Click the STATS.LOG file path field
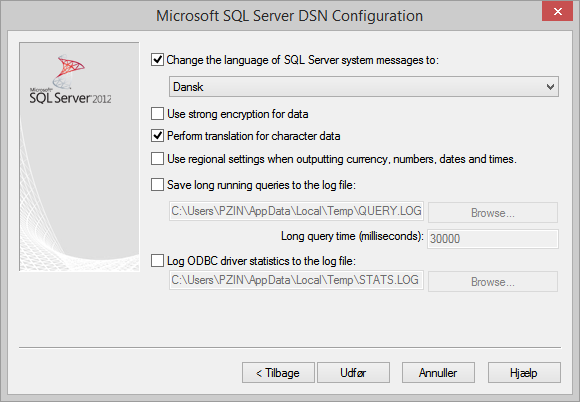580x402 pixels. point(296,280)
